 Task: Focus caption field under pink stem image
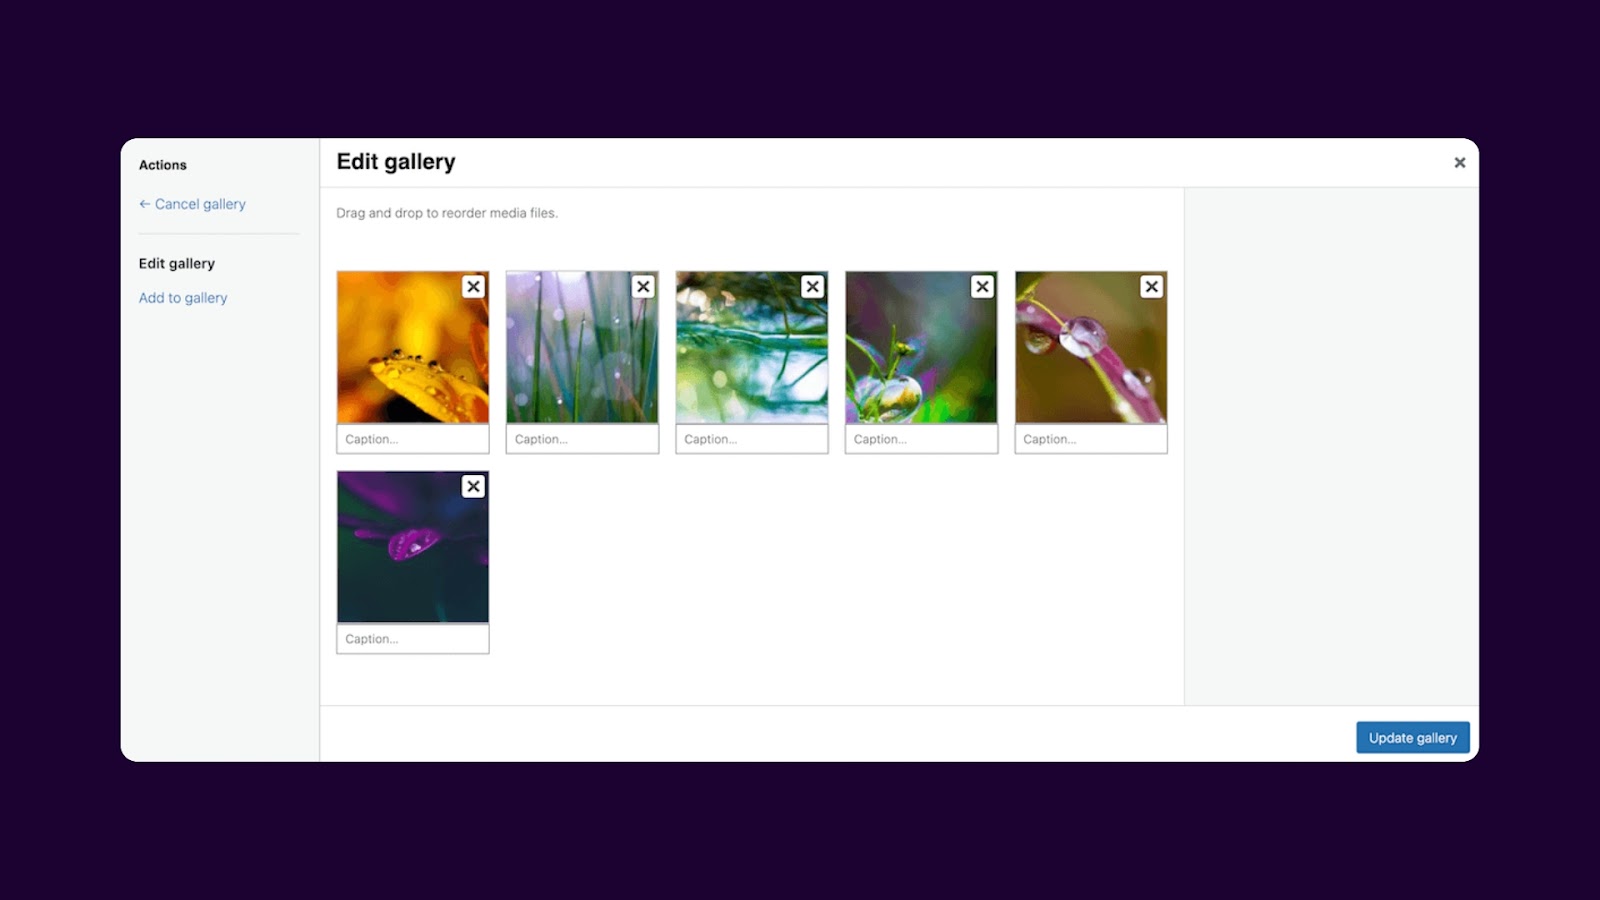tap(1091, 439)
